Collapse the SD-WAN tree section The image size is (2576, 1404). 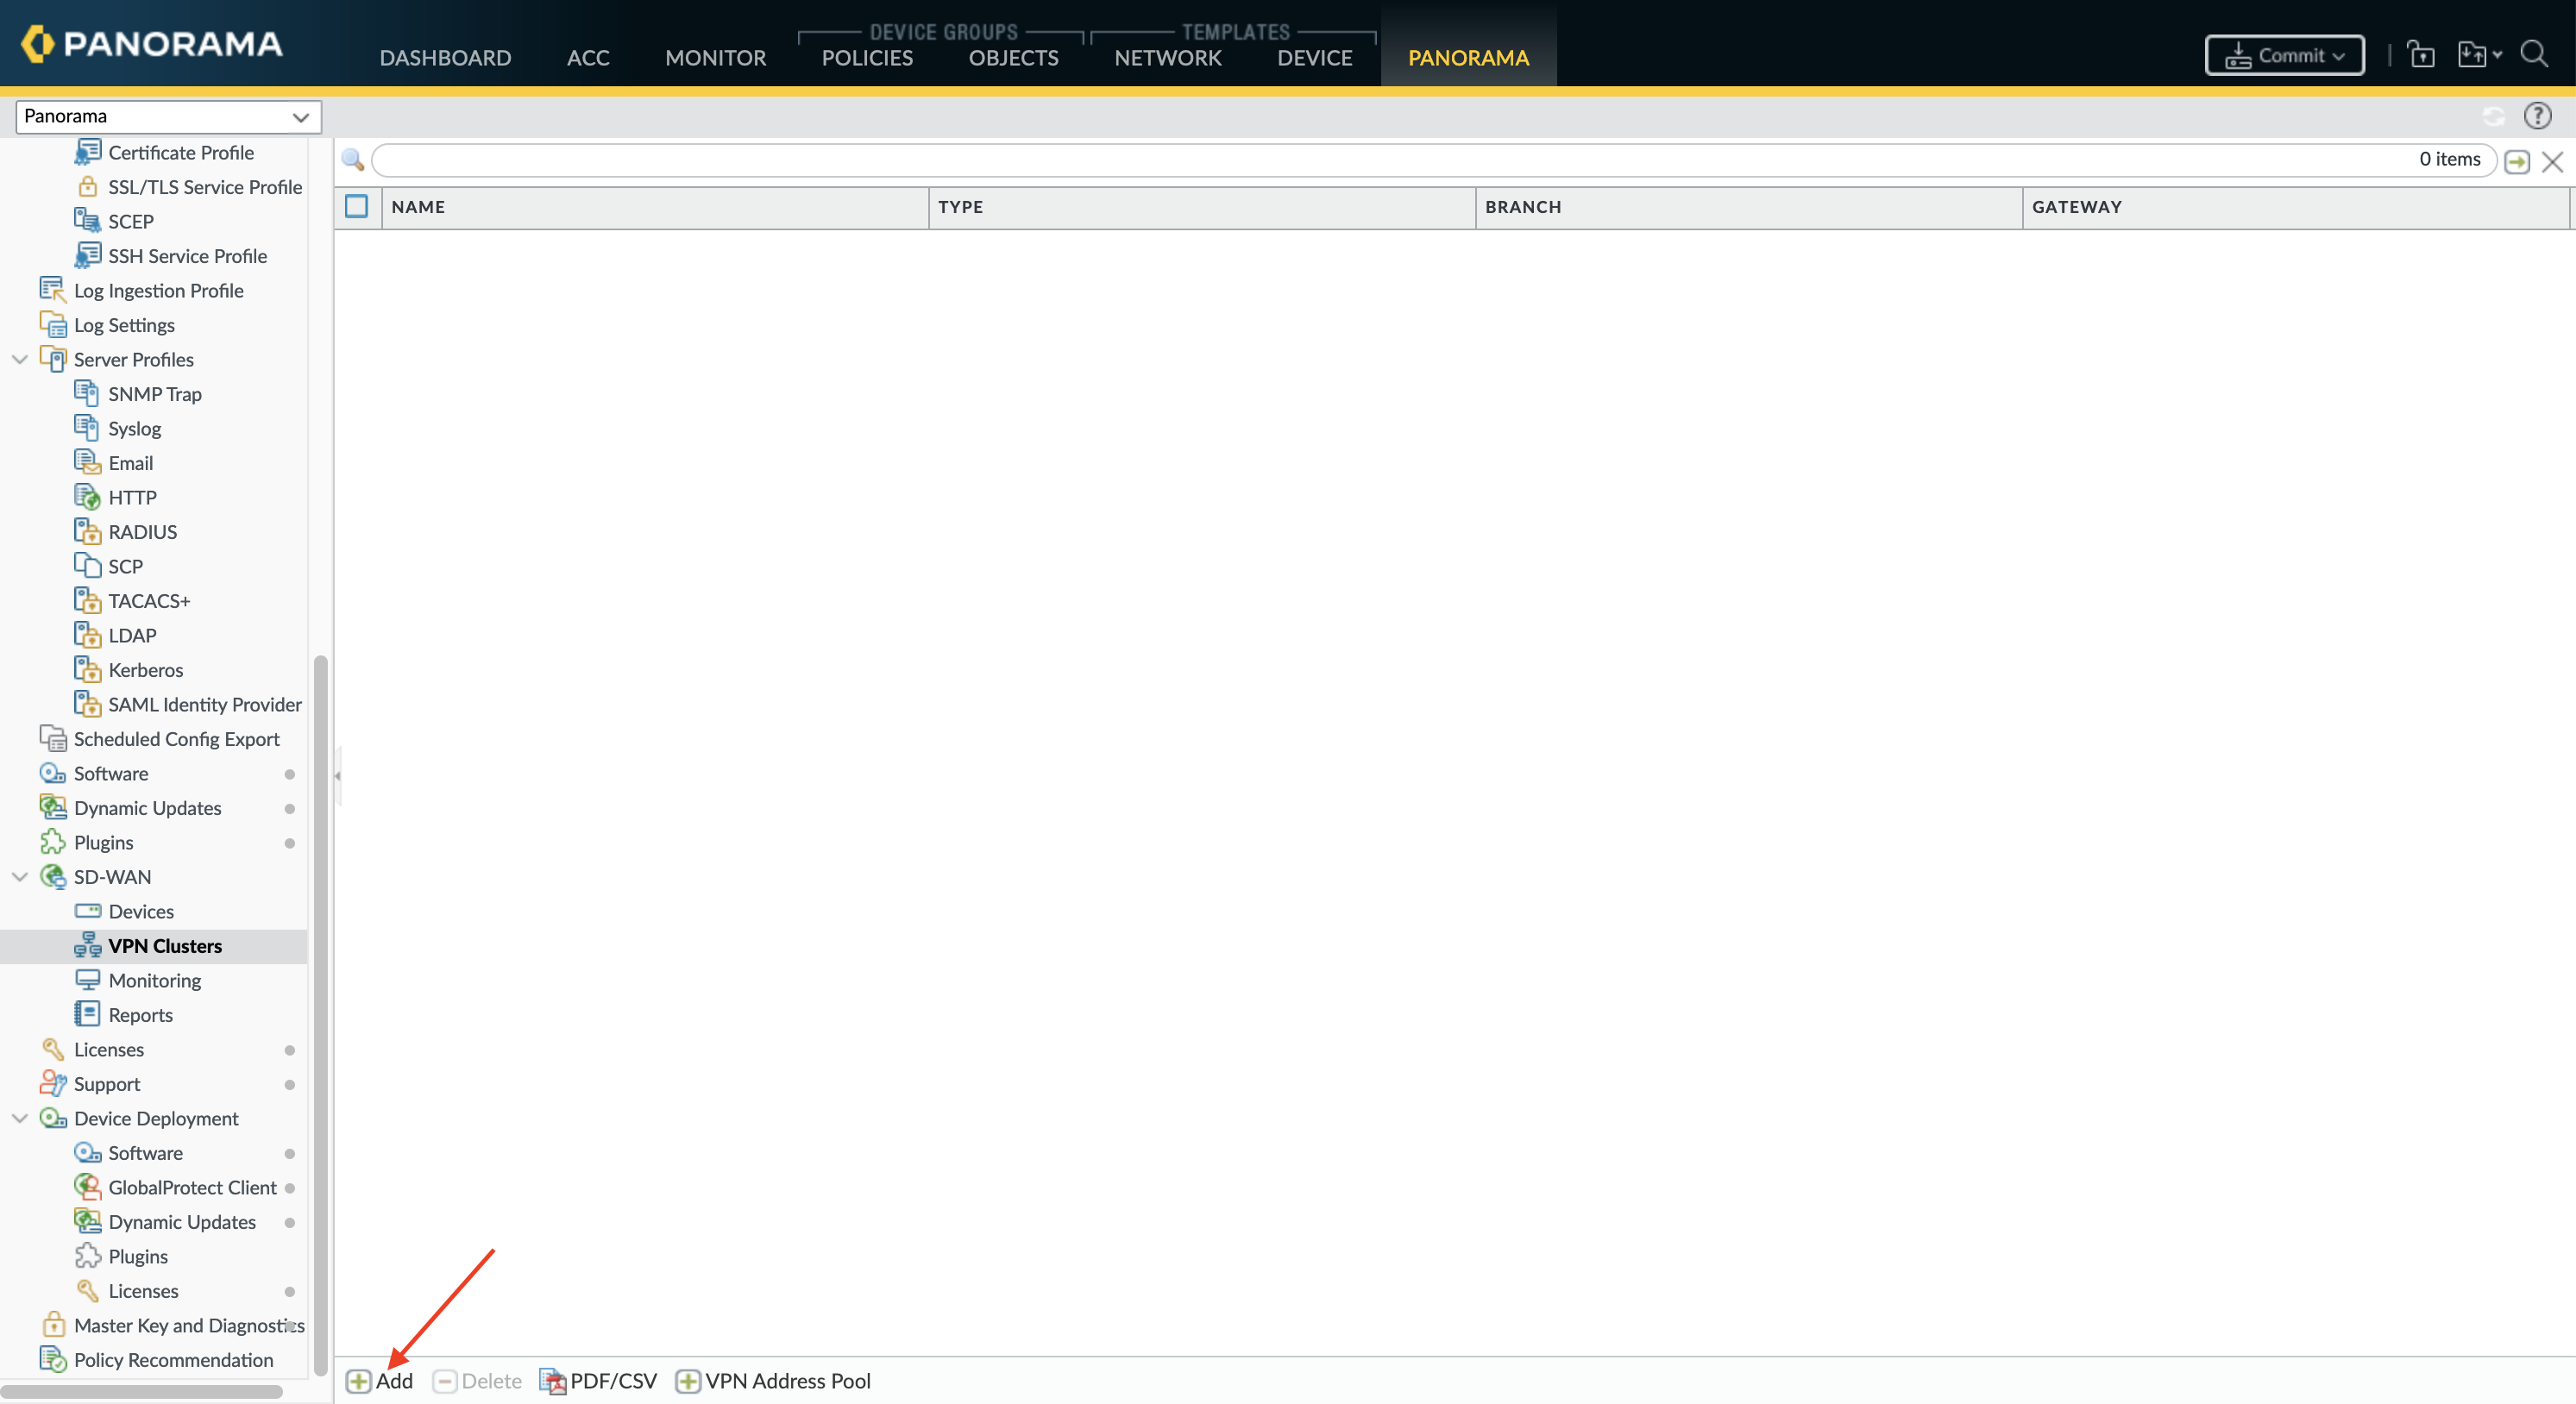20,876
